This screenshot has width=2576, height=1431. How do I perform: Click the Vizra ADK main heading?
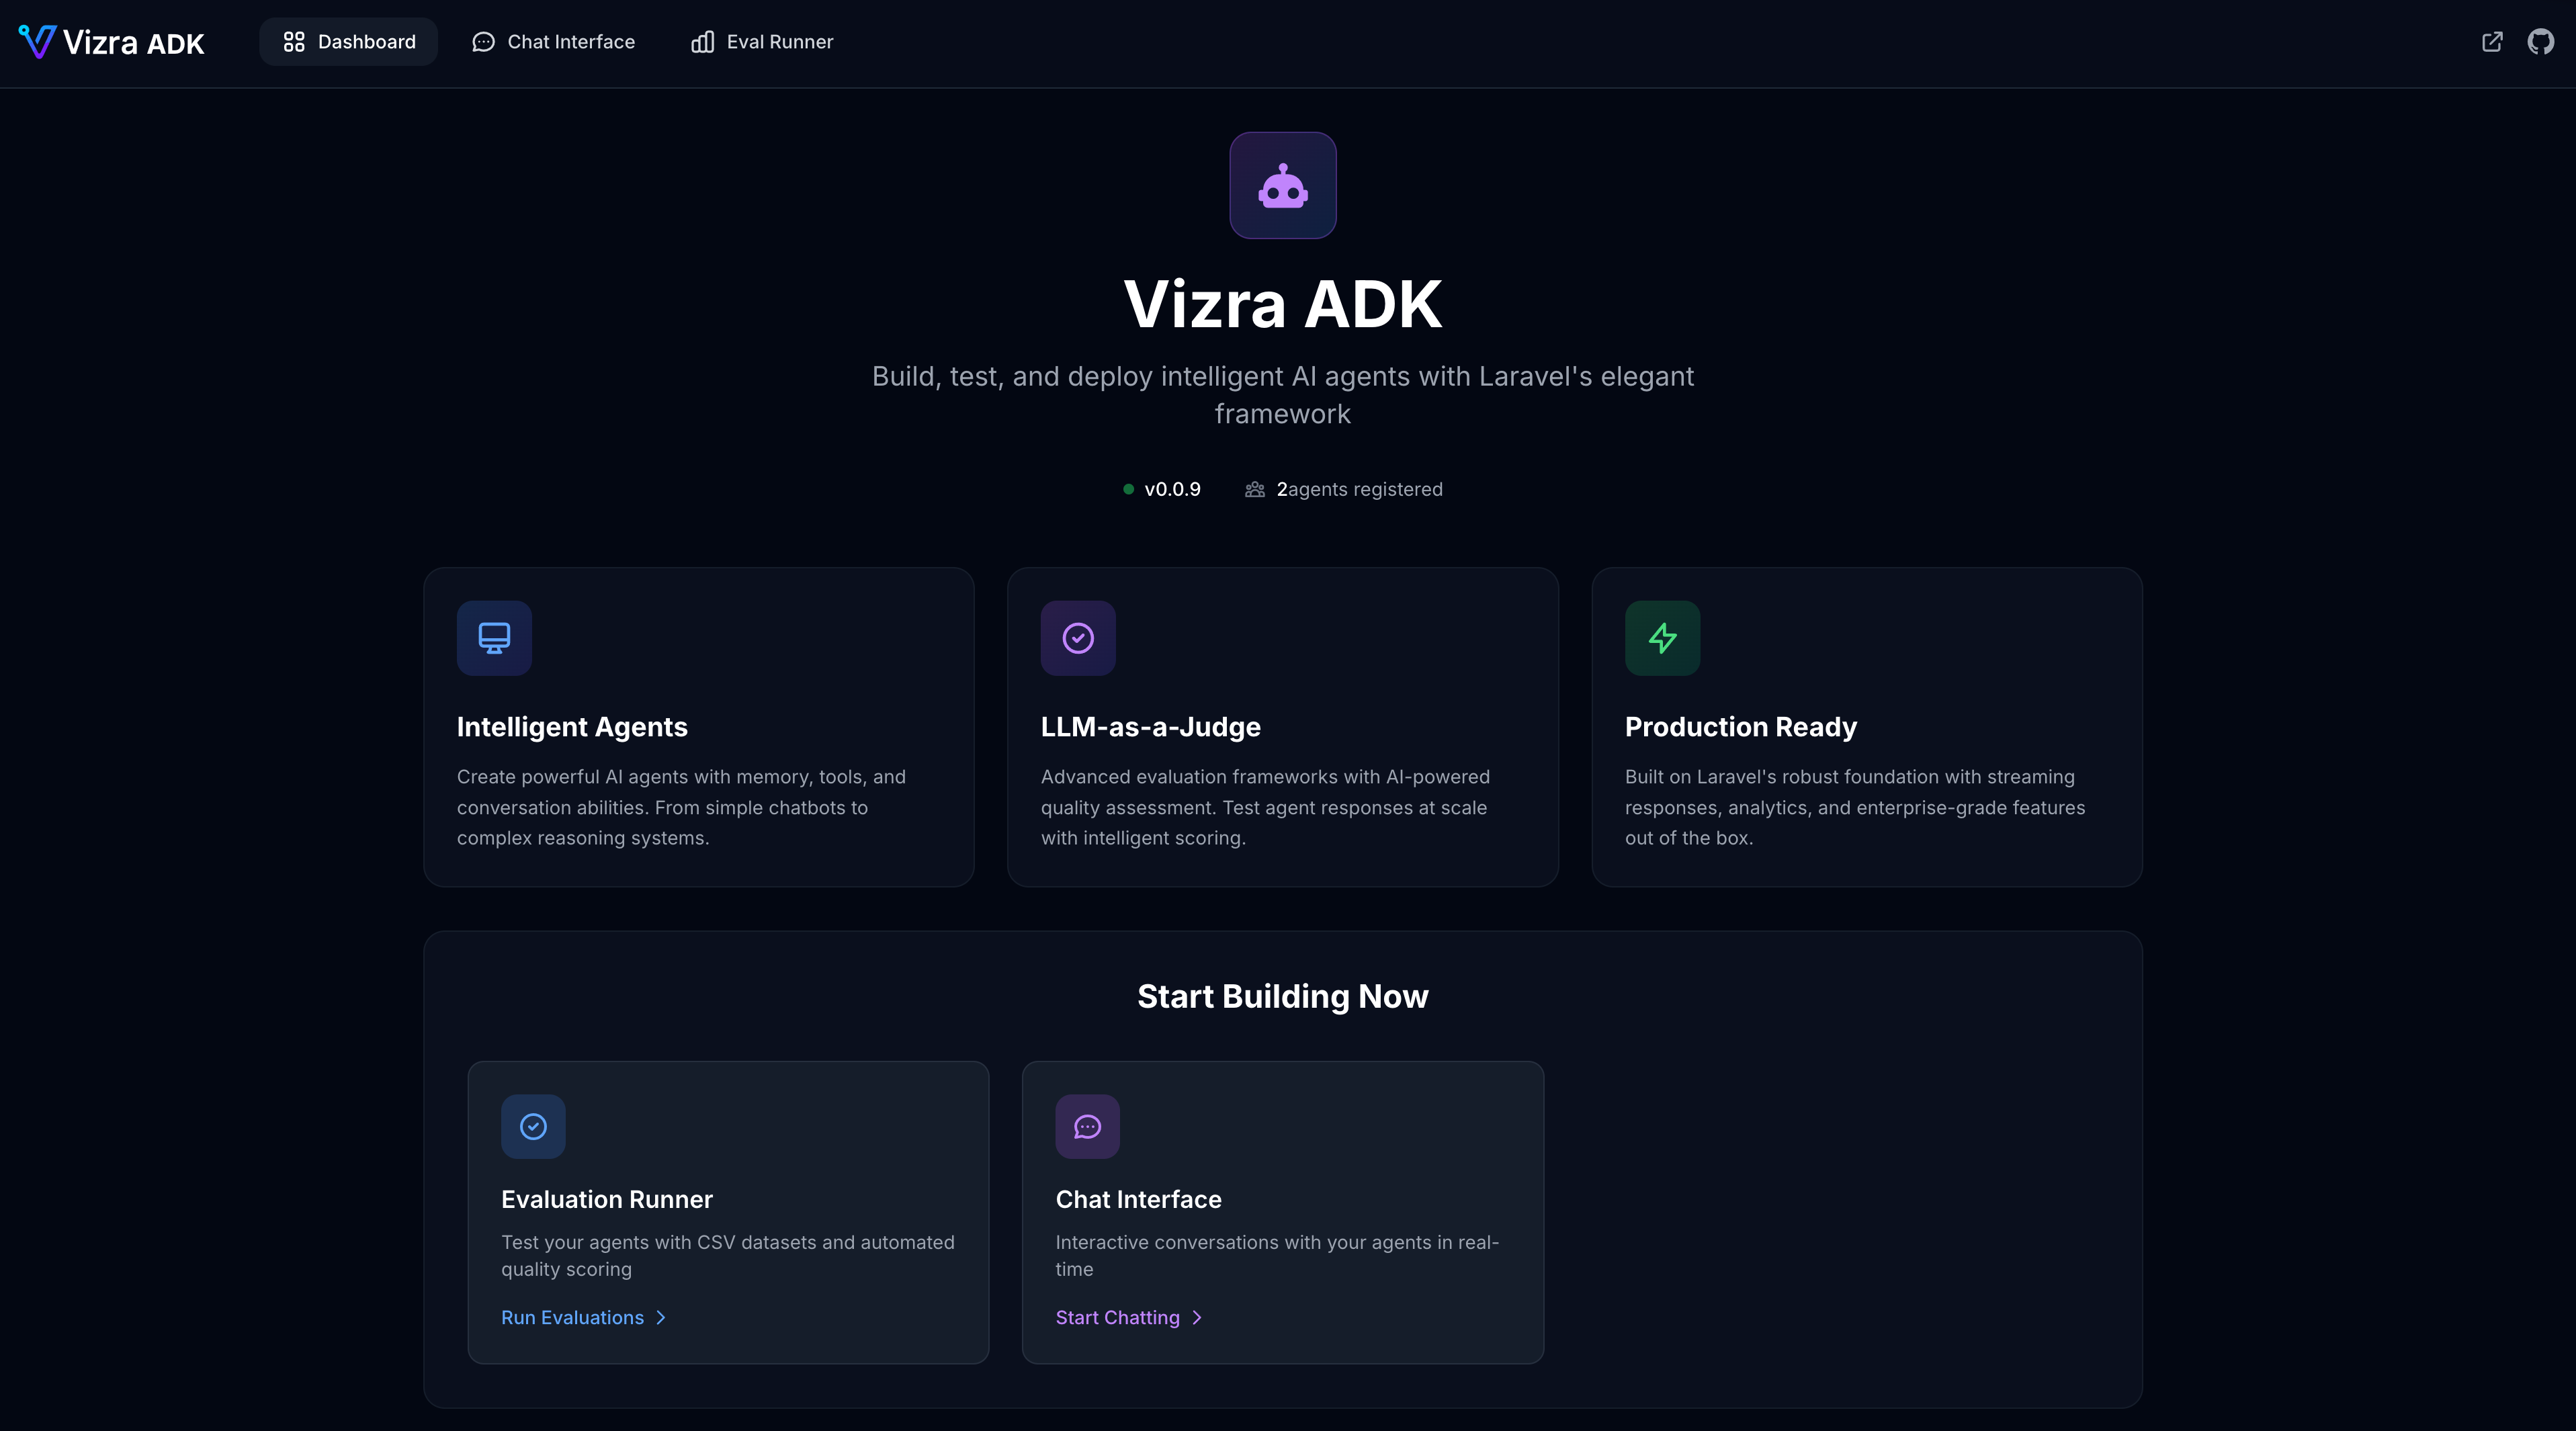coord(1283,304)
